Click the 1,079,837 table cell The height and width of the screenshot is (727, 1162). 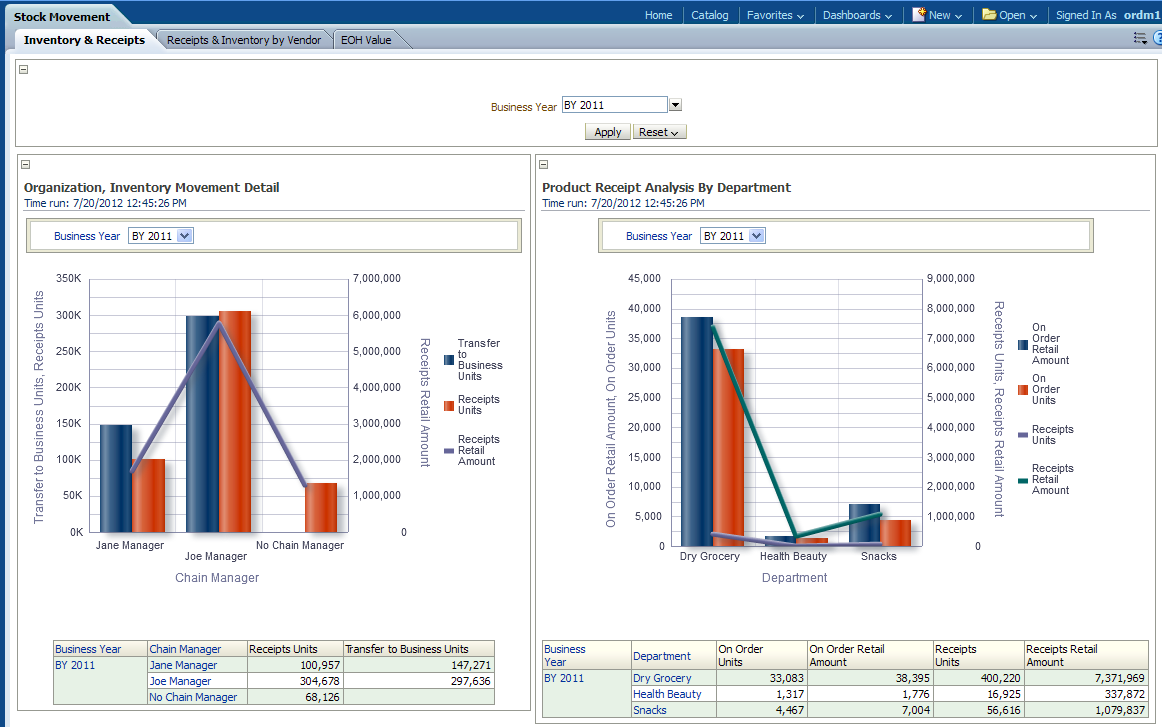coord(1086,710)
